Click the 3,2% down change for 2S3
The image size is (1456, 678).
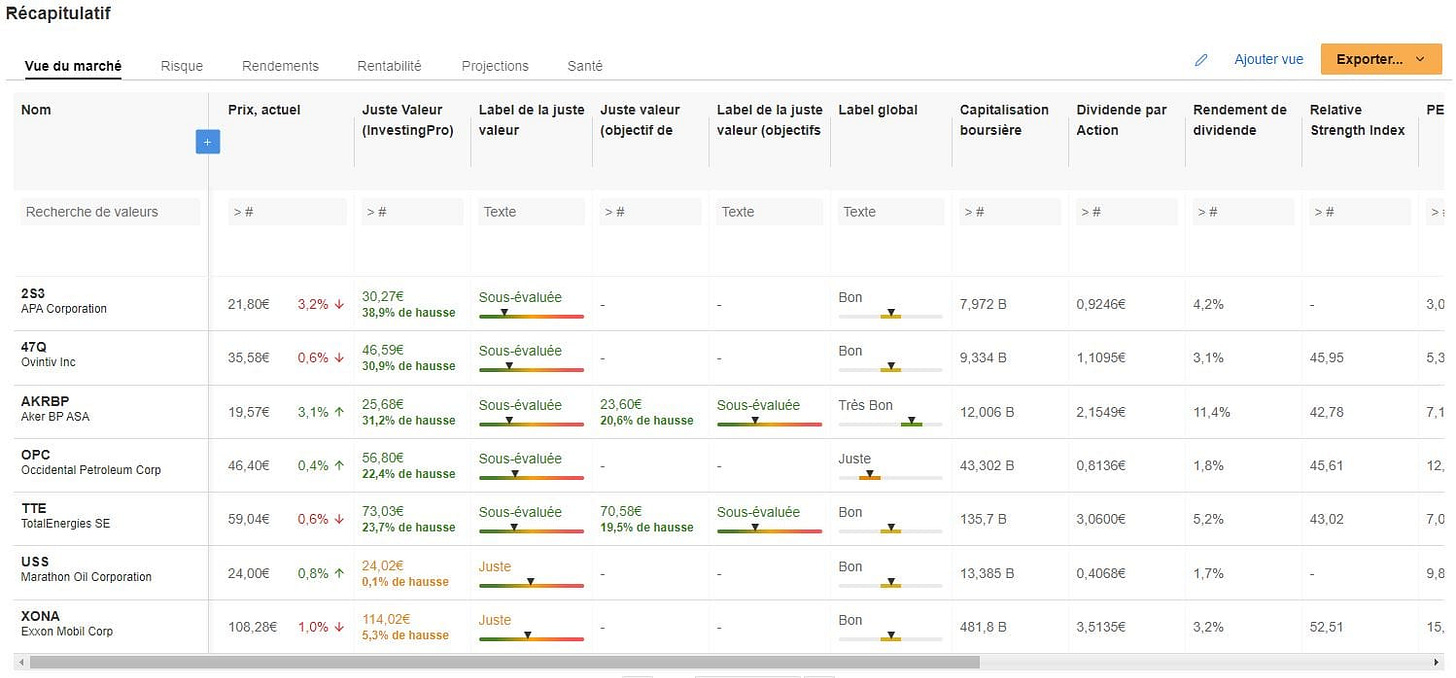[320, 304]
